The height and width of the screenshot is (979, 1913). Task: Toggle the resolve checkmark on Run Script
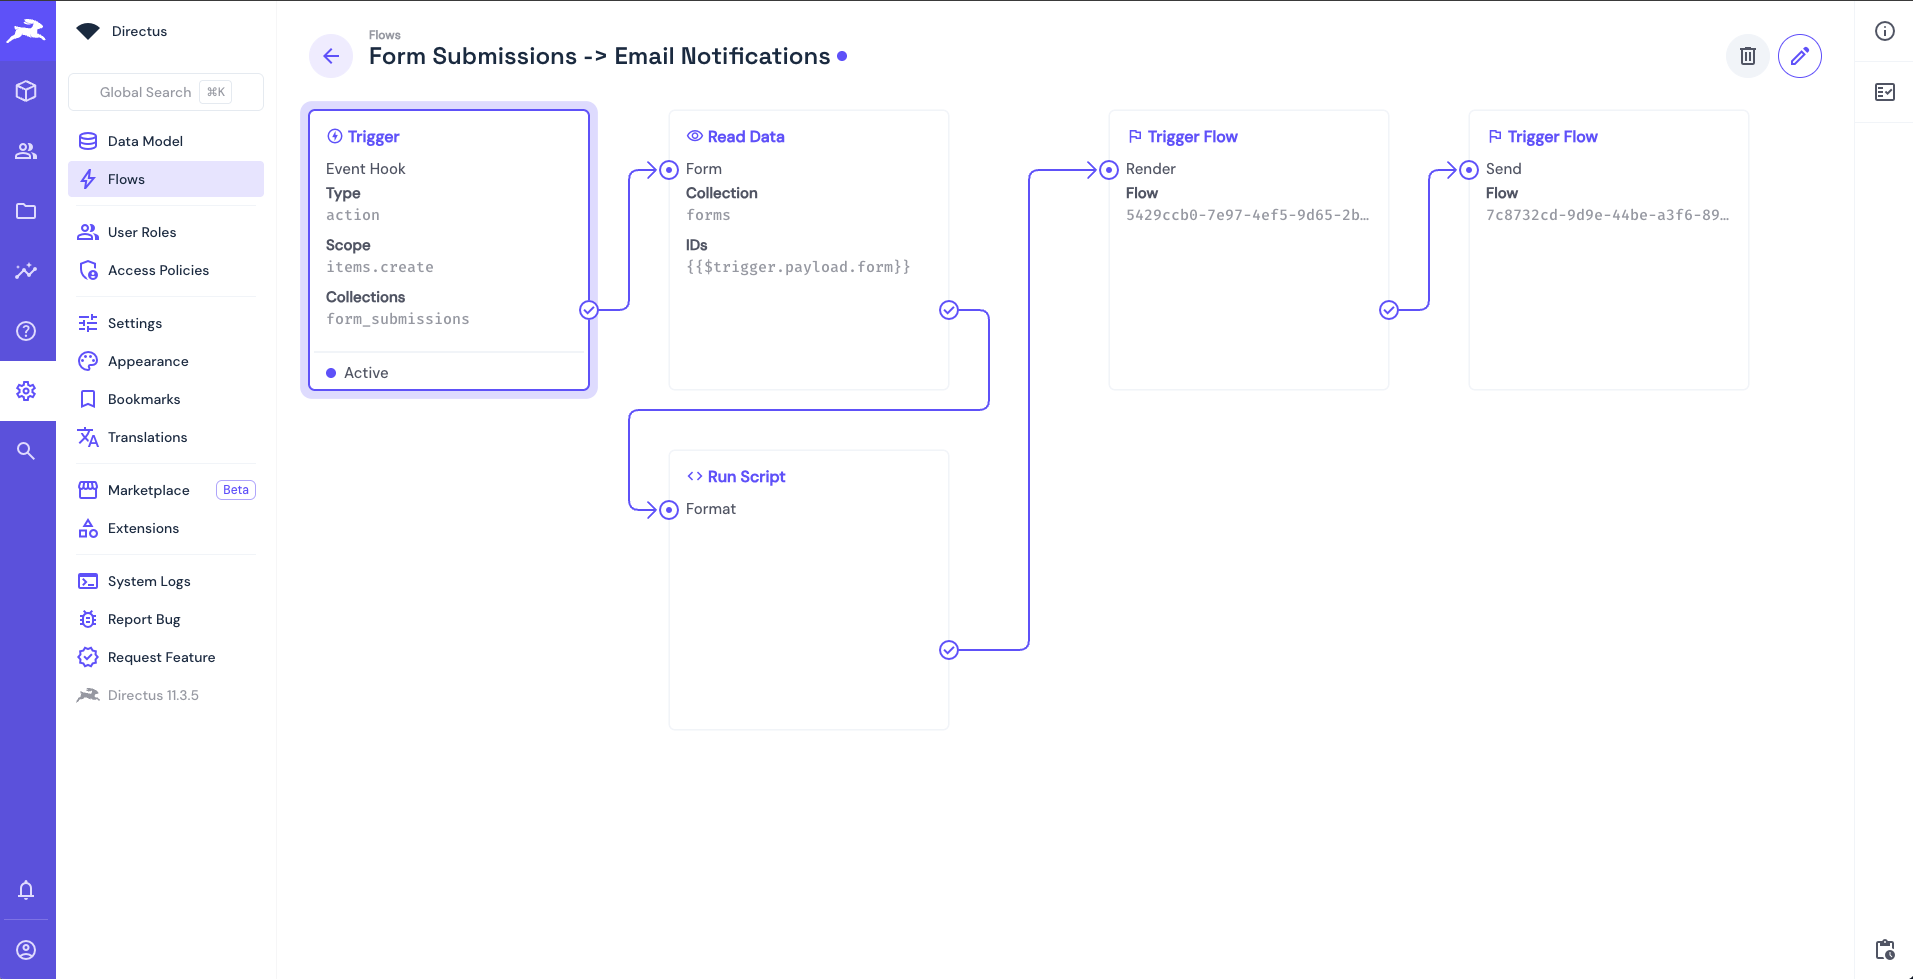[948, 649]
